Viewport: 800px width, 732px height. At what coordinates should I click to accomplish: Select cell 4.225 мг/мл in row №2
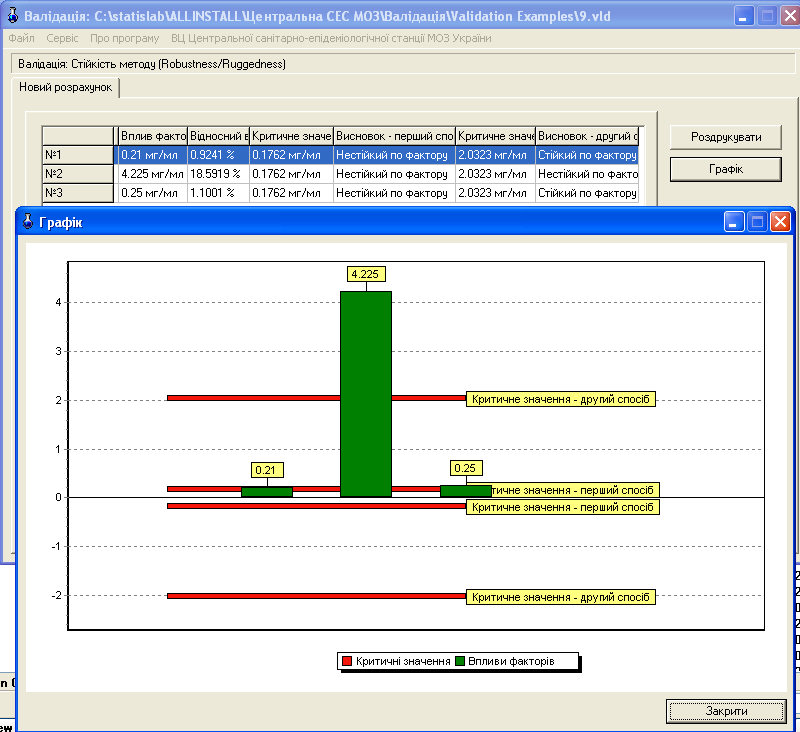[x=153, y=174]
